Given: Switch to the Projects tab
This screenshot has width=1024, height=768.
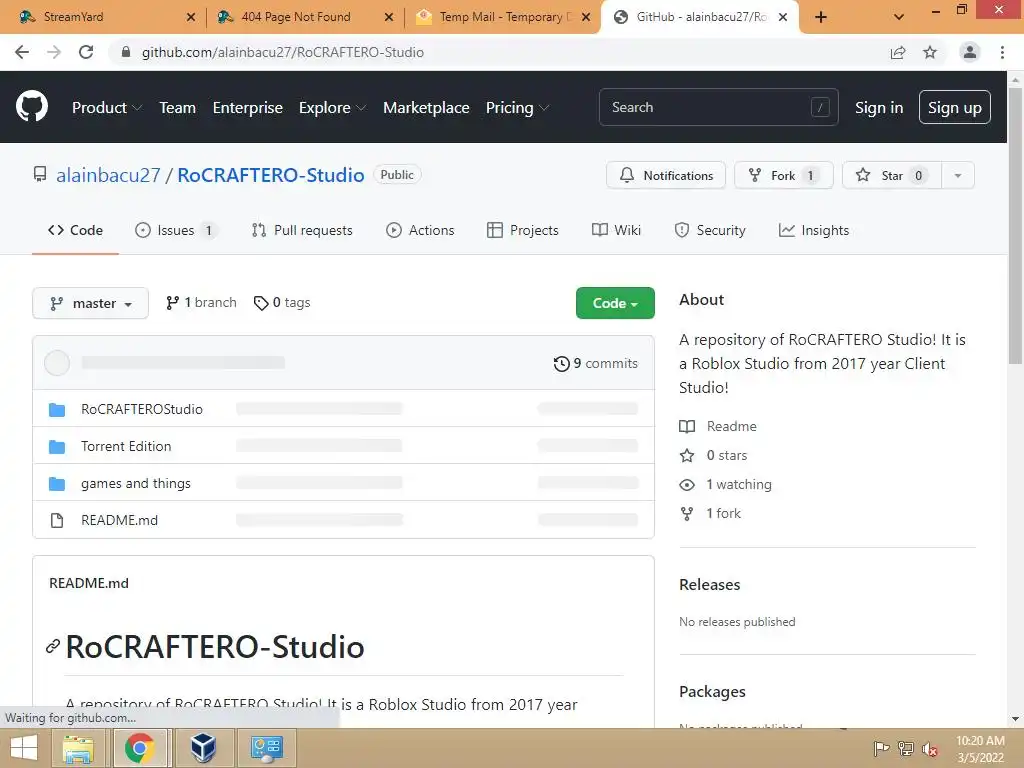Looking at the screenshot, I should [522, 231].
